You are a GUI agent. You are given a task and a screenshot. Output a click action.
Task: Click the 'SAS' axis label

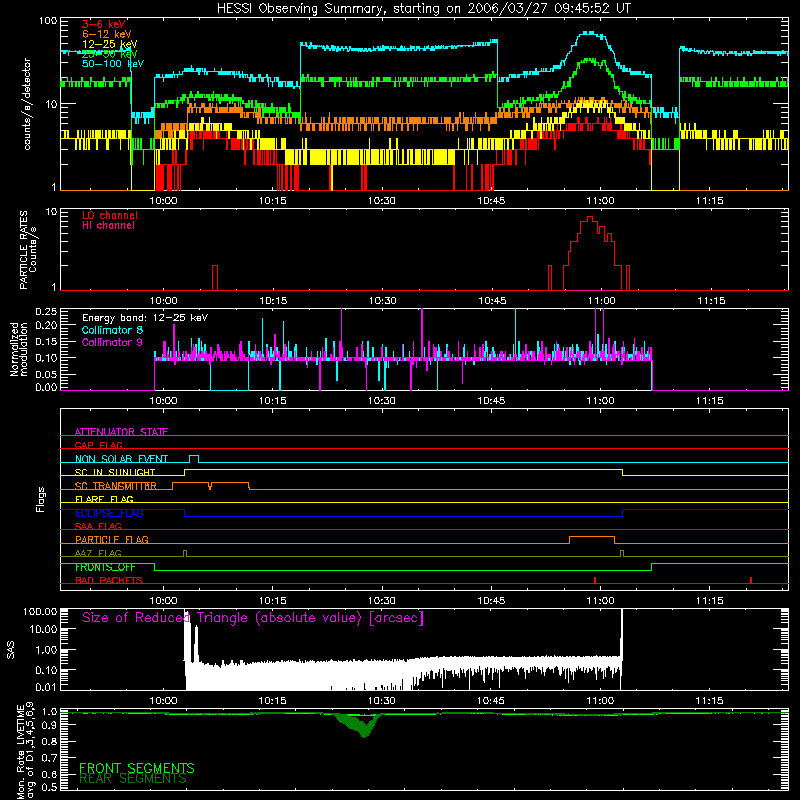11,649
